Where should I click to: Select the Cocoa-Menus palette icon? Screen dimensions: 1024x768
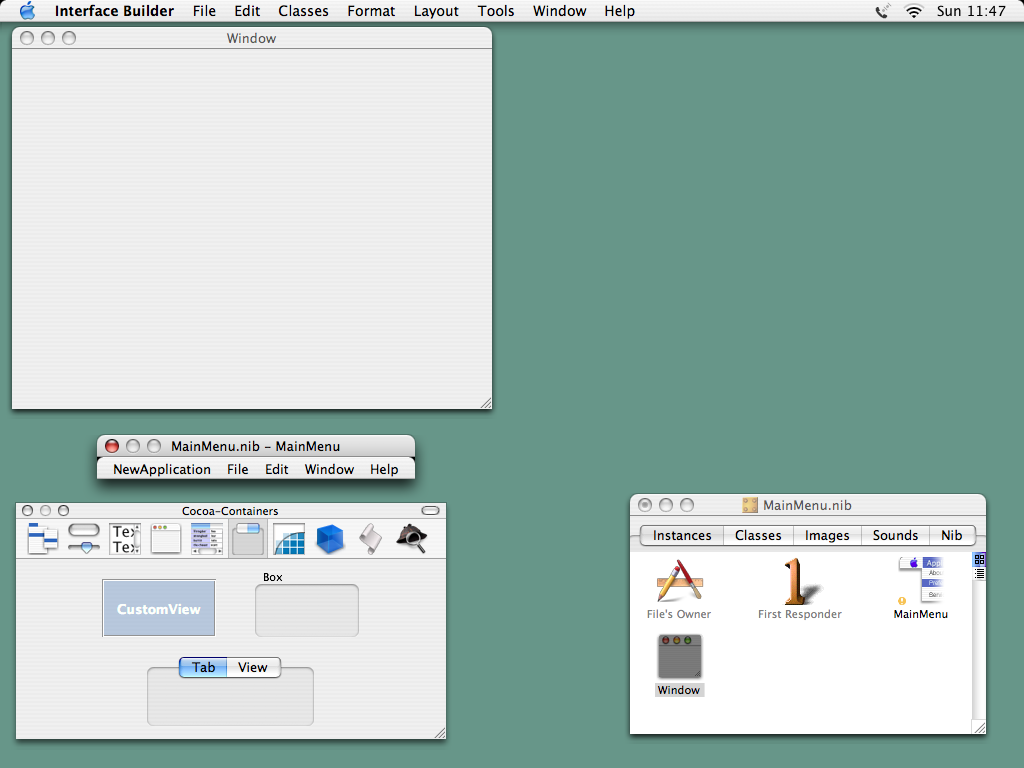[x=42, y=539]
